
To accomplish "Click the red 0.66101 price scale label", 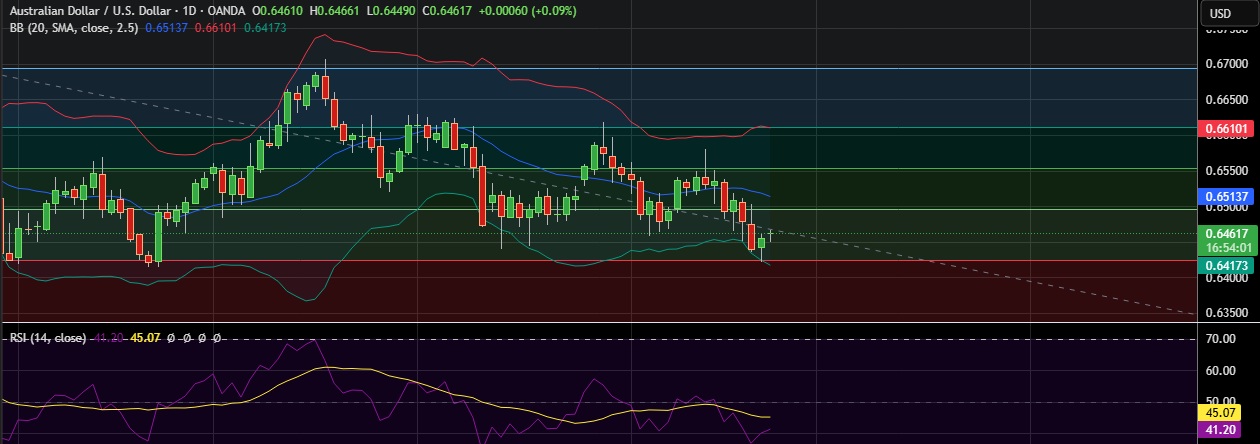I will 1228,129.
